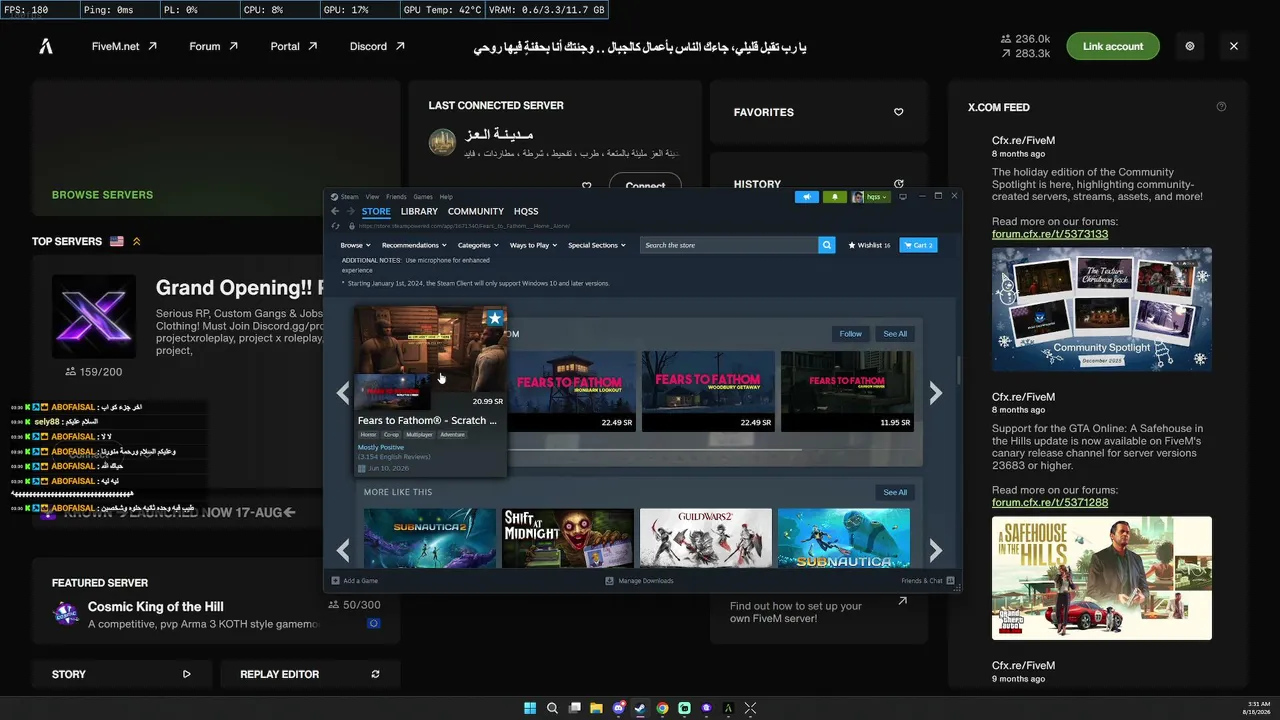The width and height of the screenshot is (1280, 720).
Task: Open the HQSS profile tab in Steam
Action: click(526, 211)
